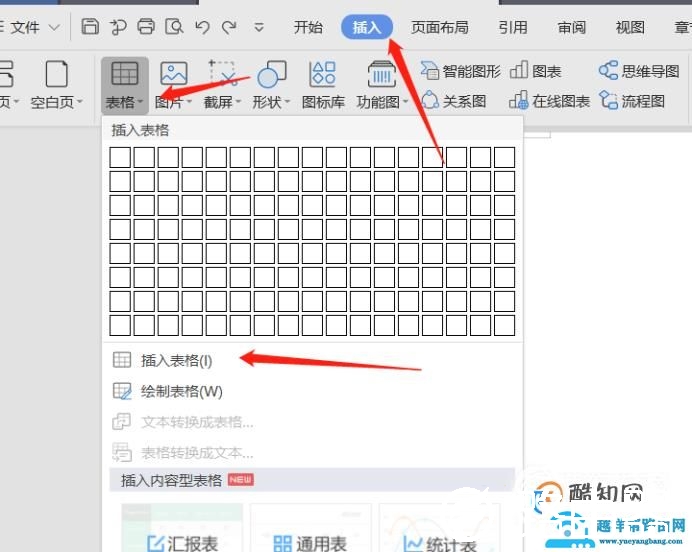
Task: Click the 截屏 screenshot icon
Action: 222,73
